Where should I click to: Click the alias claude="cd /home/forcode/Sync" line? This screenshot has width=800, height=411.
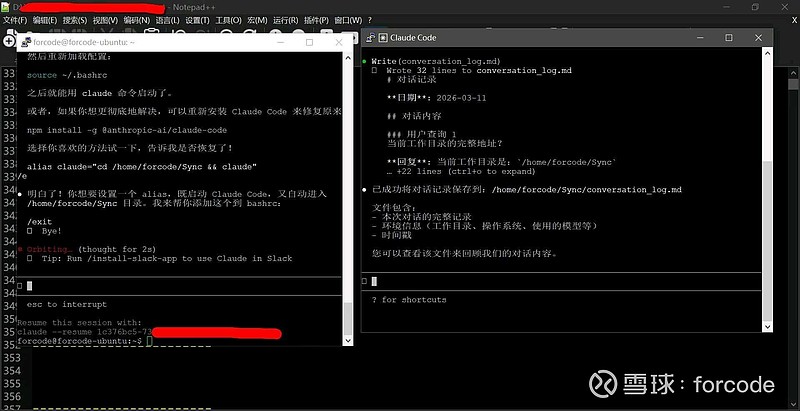click(x=142, y=167)
